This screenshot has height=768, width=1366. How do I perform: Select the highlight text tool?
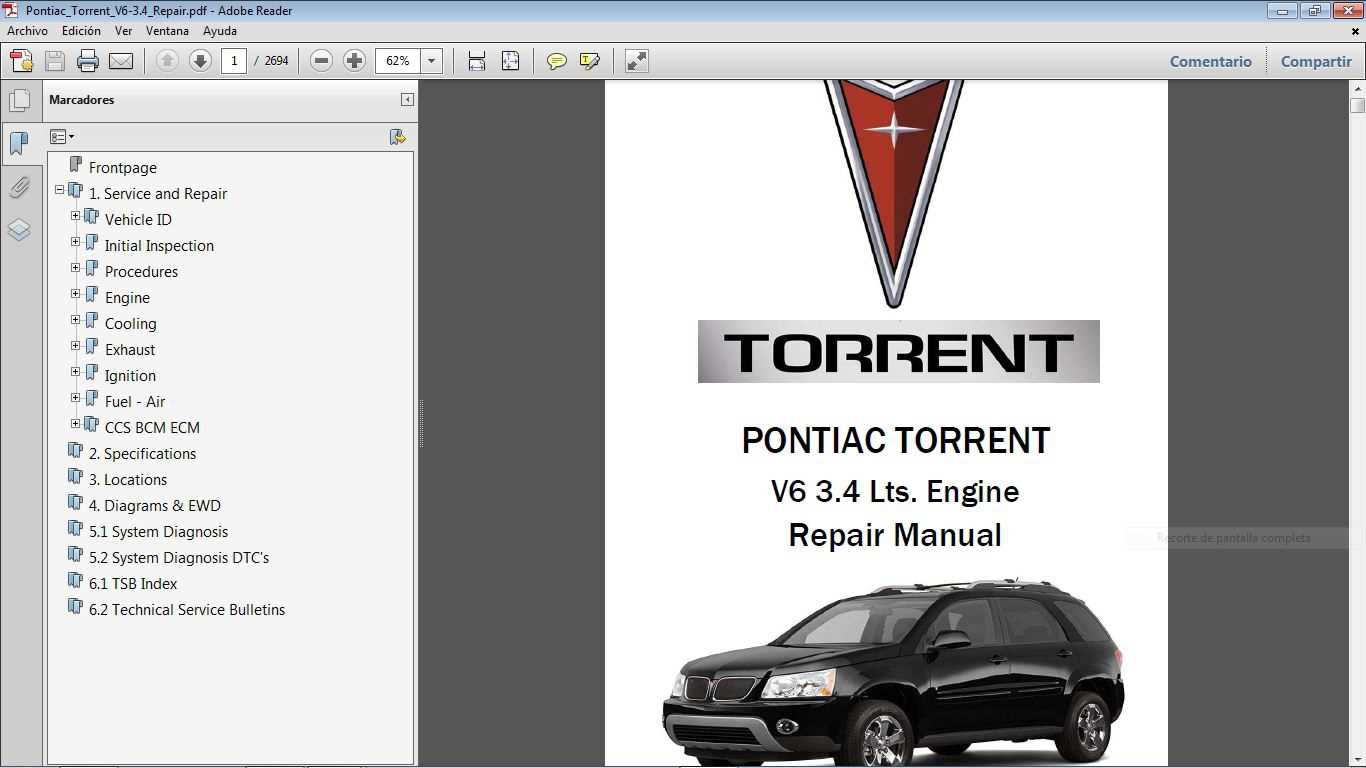click(590, 61)
